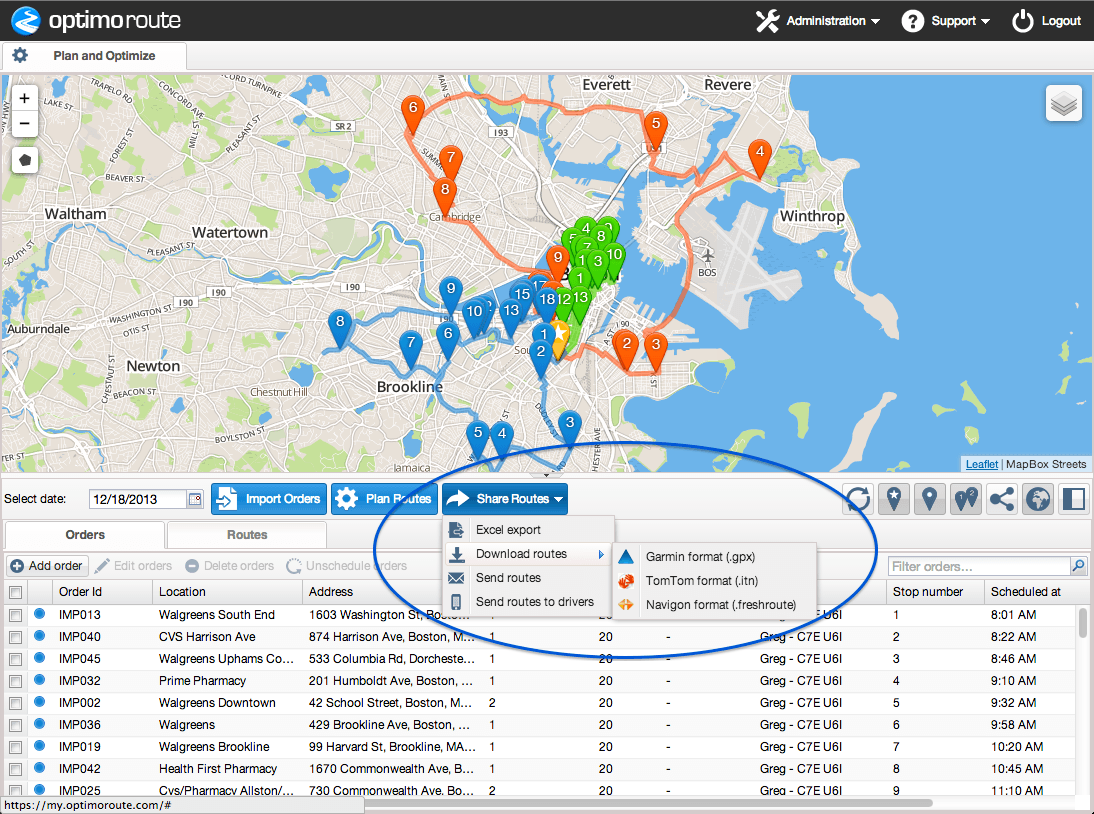The height and width of the screenshot is (814, 1094).
Task: Click the question-mark pins toolbar icon
Action: pyautogui.click(x=966, y=499)
